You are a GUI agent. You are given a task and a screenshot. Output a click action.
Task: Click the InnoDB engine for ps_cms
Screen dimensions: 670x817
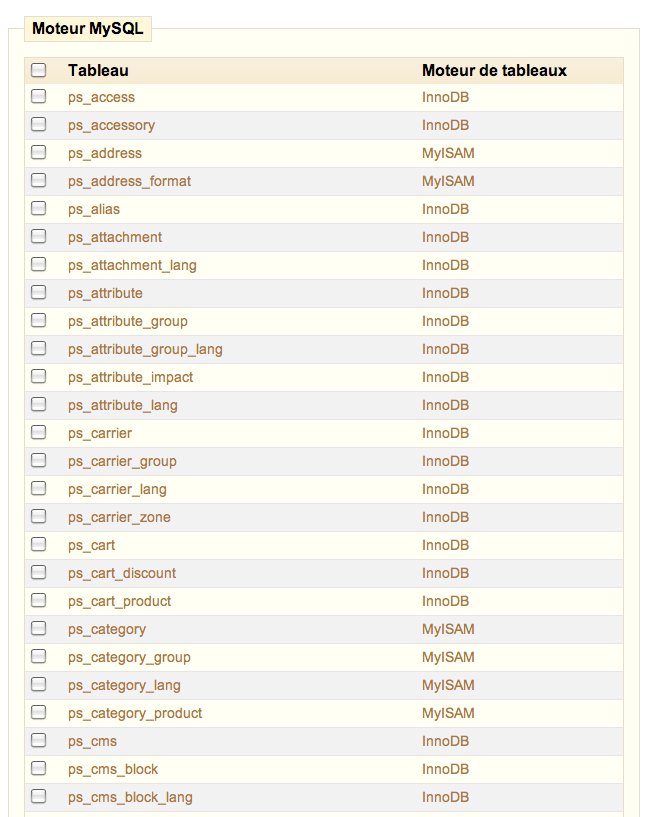click(x=445, y=741)
